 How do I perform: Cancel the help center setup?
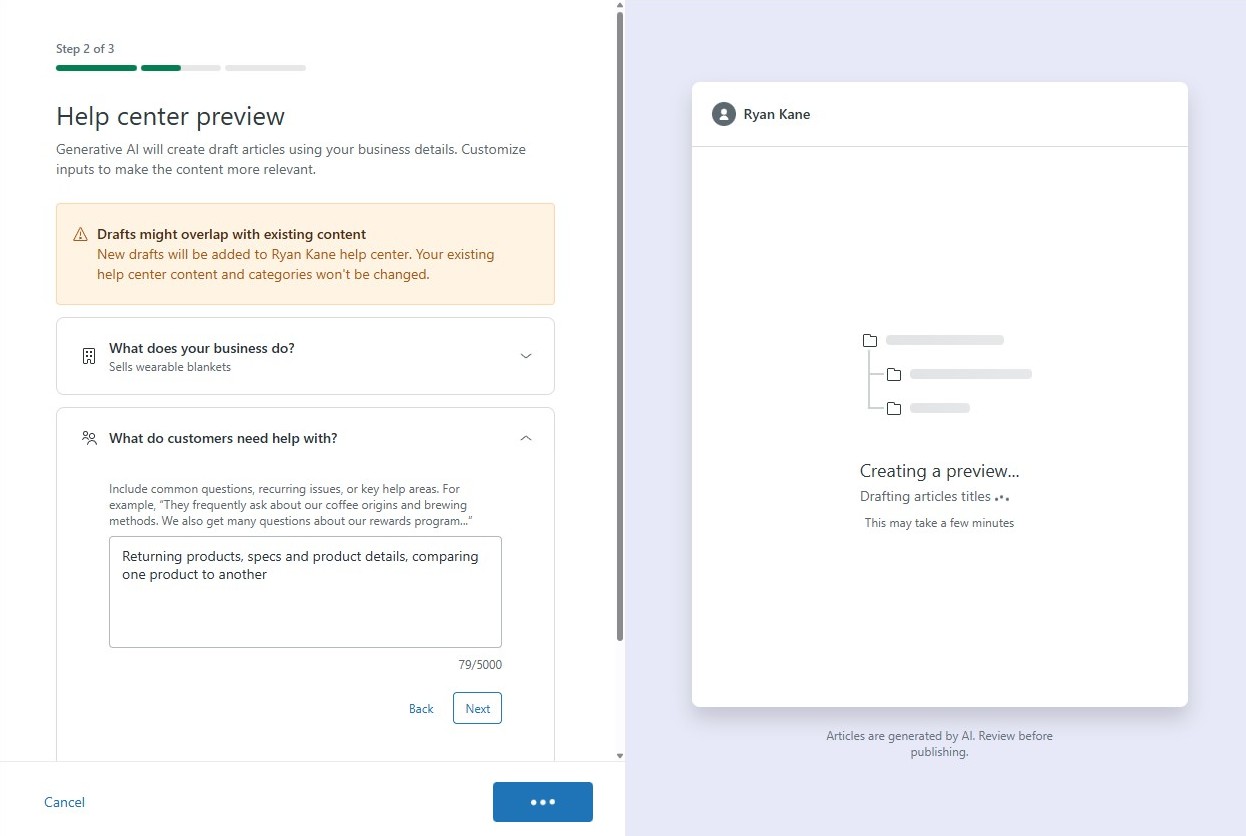click(x=63, y=801)
